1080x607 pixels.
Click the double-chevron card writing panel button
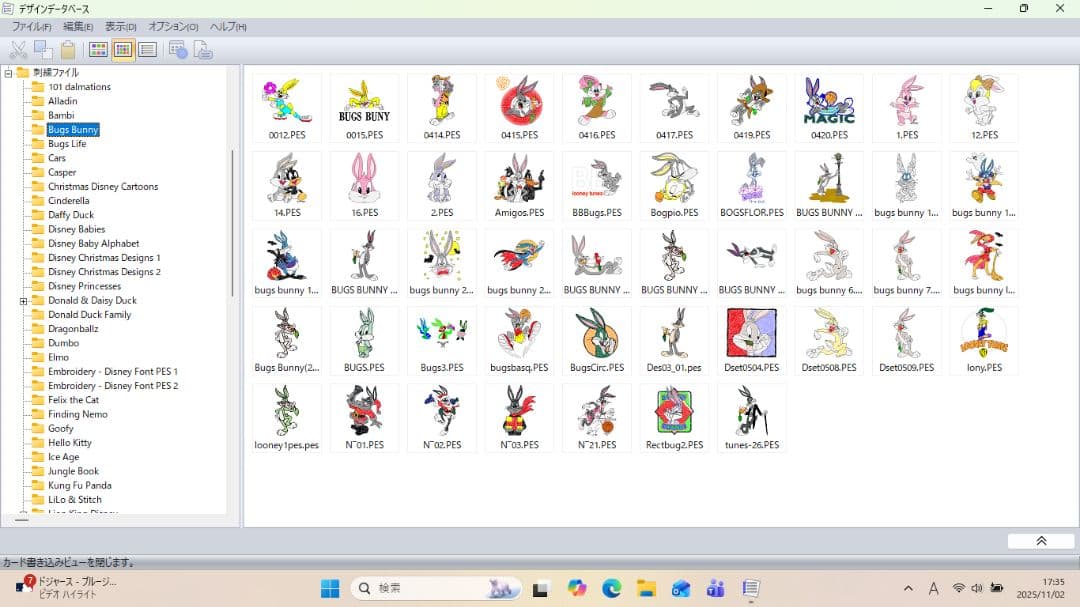point(1040,541)
